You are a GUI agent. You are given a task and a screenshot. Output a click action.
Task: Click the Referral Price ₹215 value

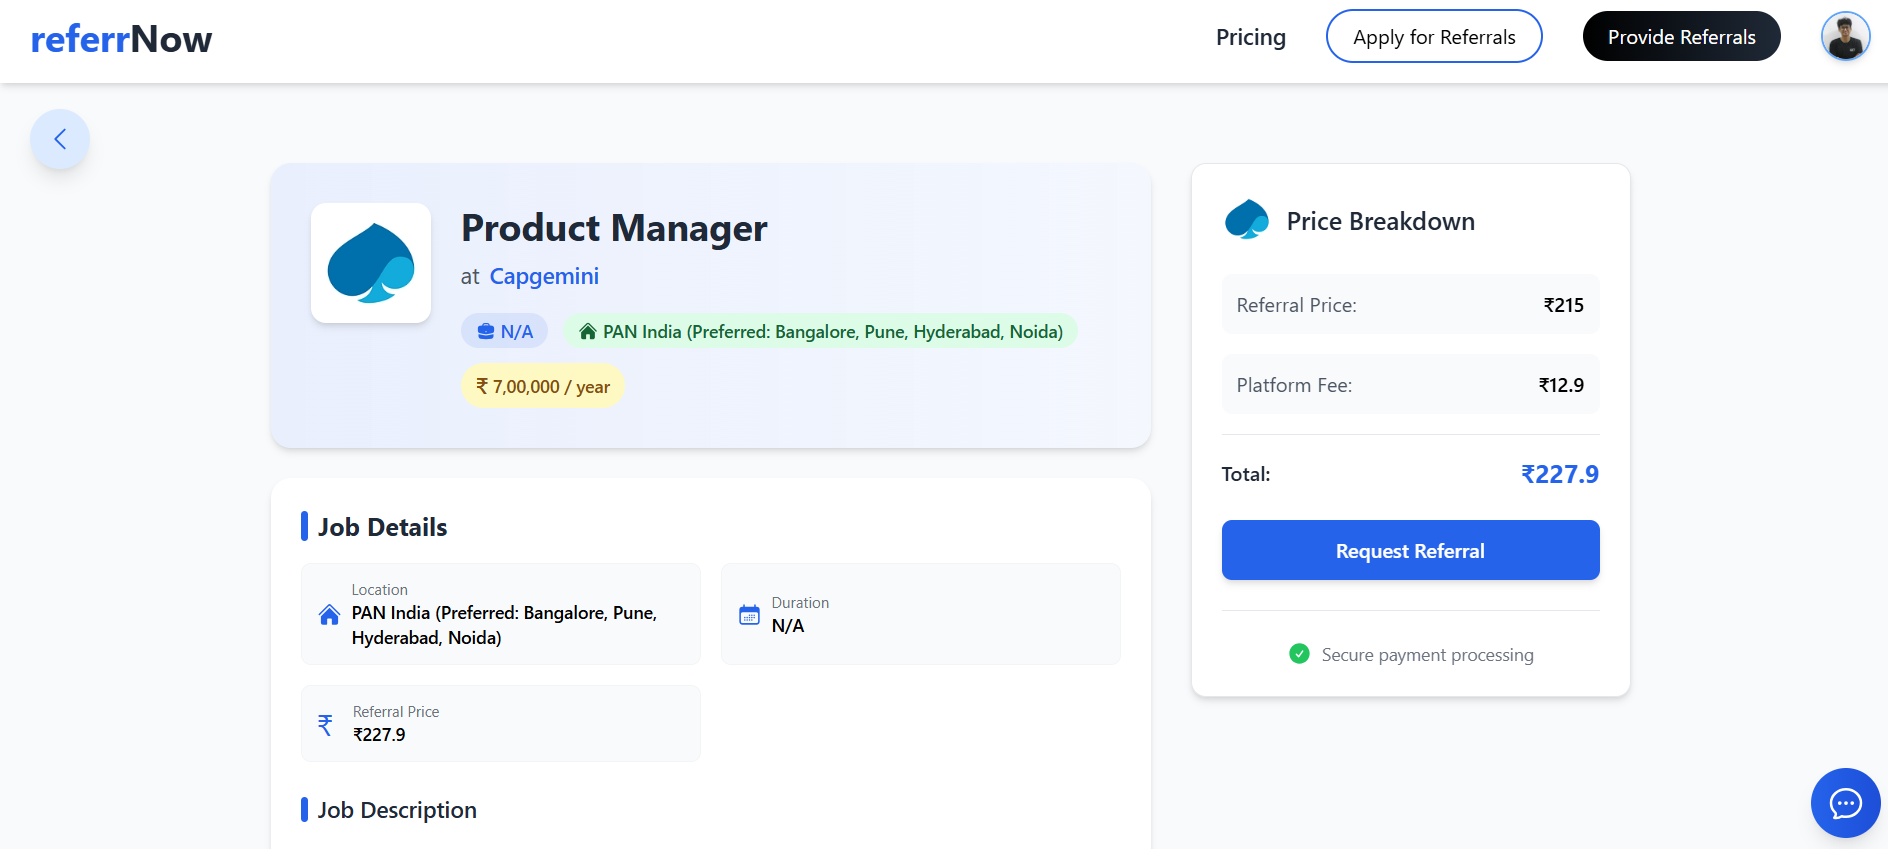coord(1563,305)
